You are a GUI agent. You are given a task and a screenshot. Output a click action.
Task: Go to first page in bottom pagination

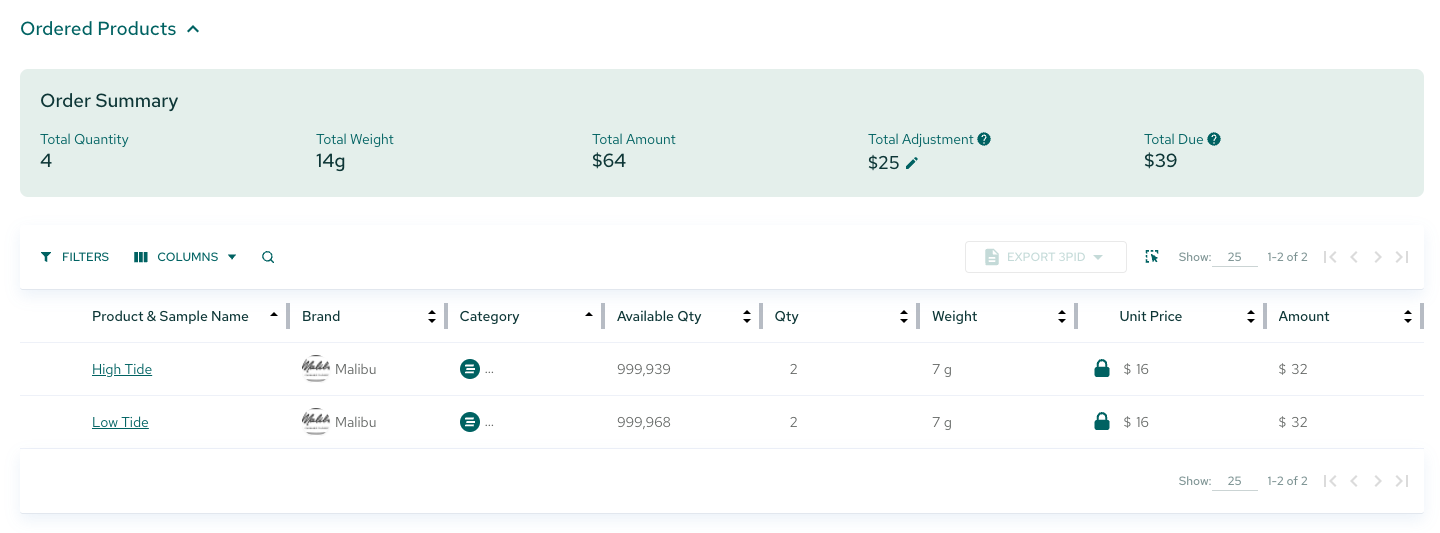[x=1330, y=481]
